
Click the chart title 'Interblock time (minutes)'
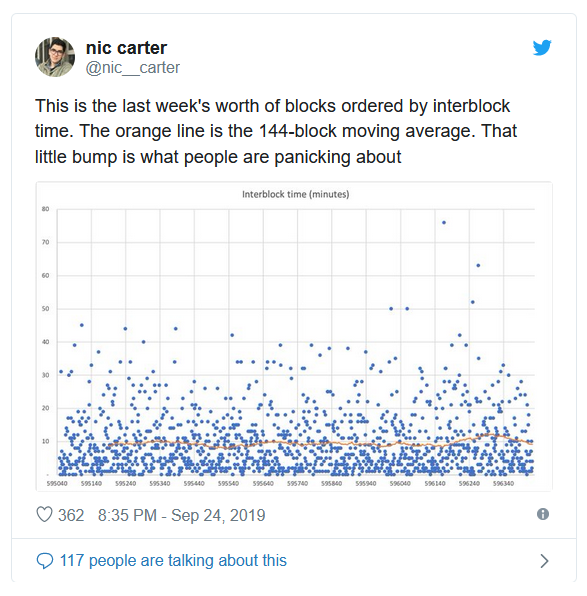295,195
